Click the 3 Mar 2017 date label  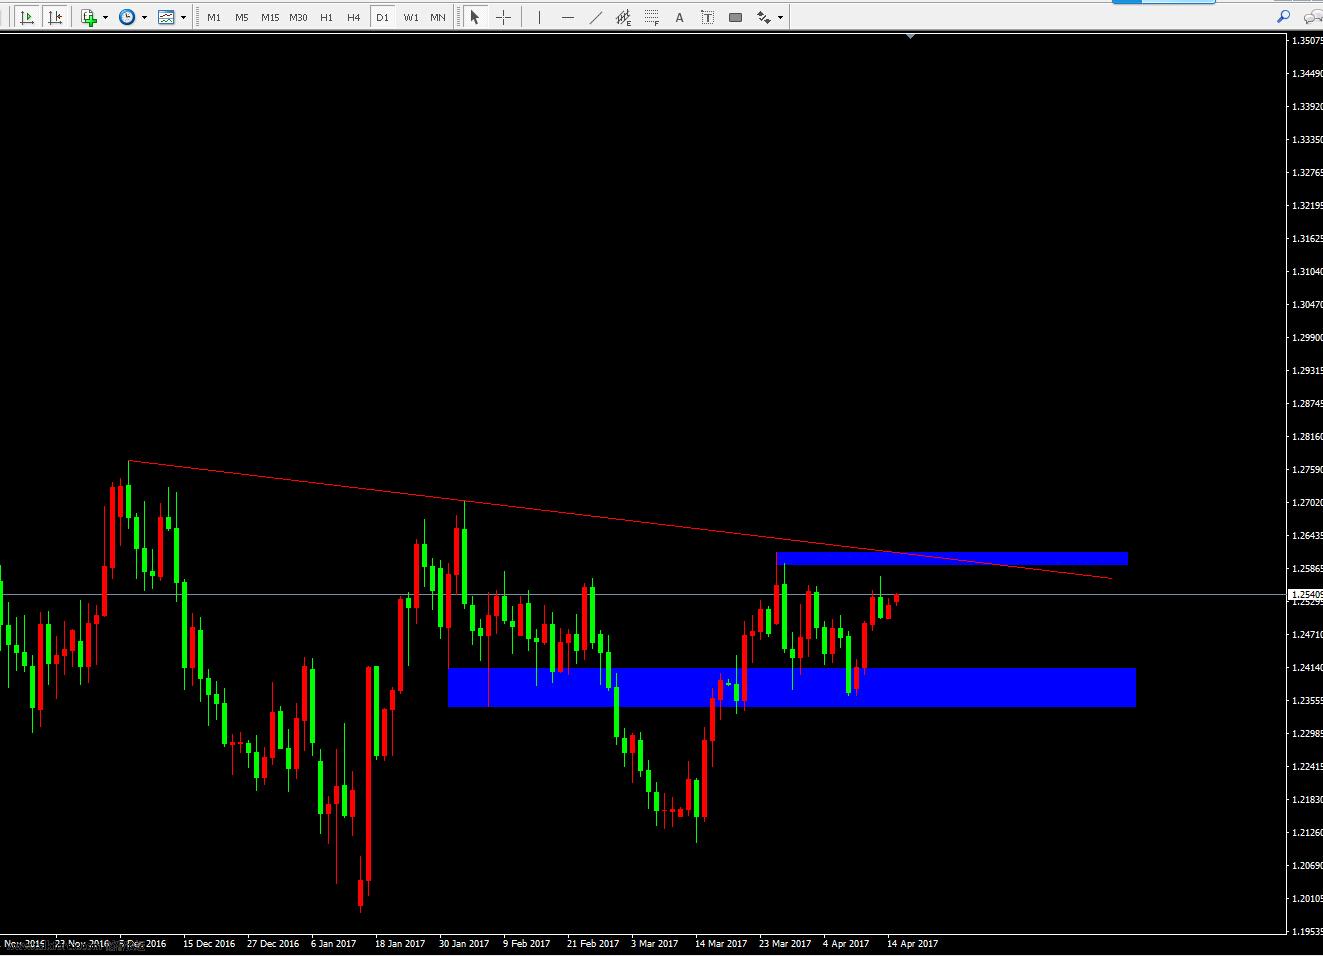pos(655,943)
